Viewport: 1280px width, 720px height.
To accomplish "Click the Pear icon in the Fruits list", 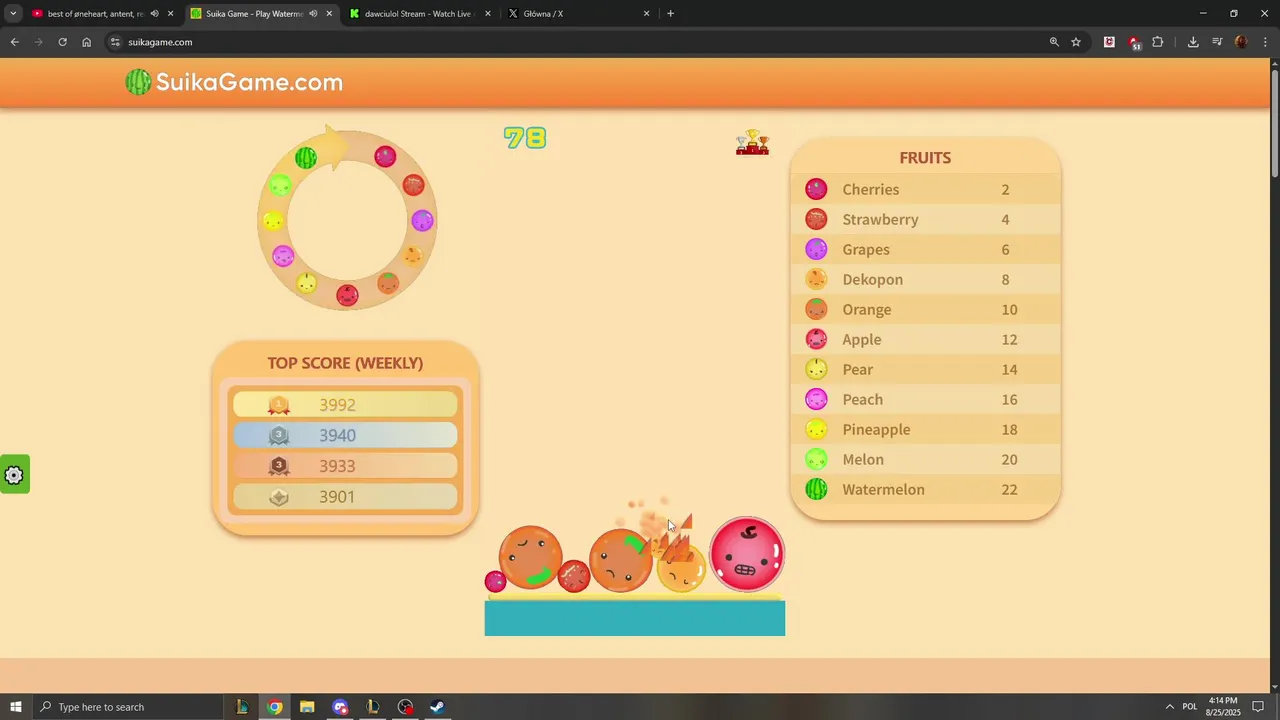I will tap(816, 369).
